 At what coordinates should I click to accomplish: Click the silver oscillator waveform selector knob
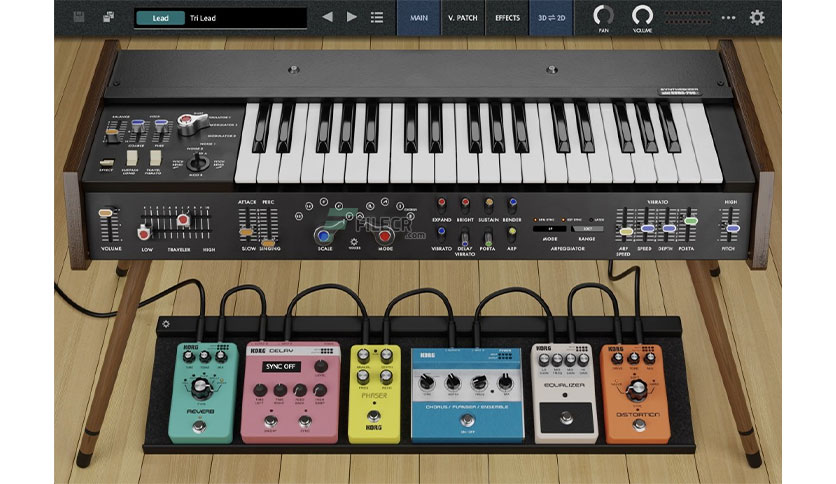pyautogui.click(x=190, y=124)
